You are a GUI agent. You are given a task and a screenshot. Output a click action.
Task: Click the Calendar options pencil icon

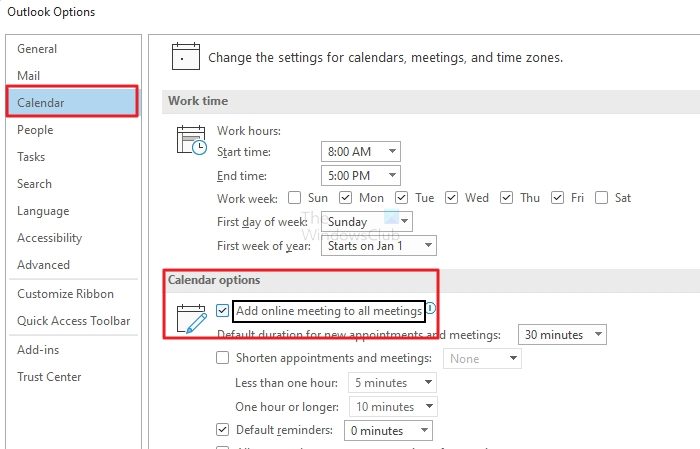point(190,319)
